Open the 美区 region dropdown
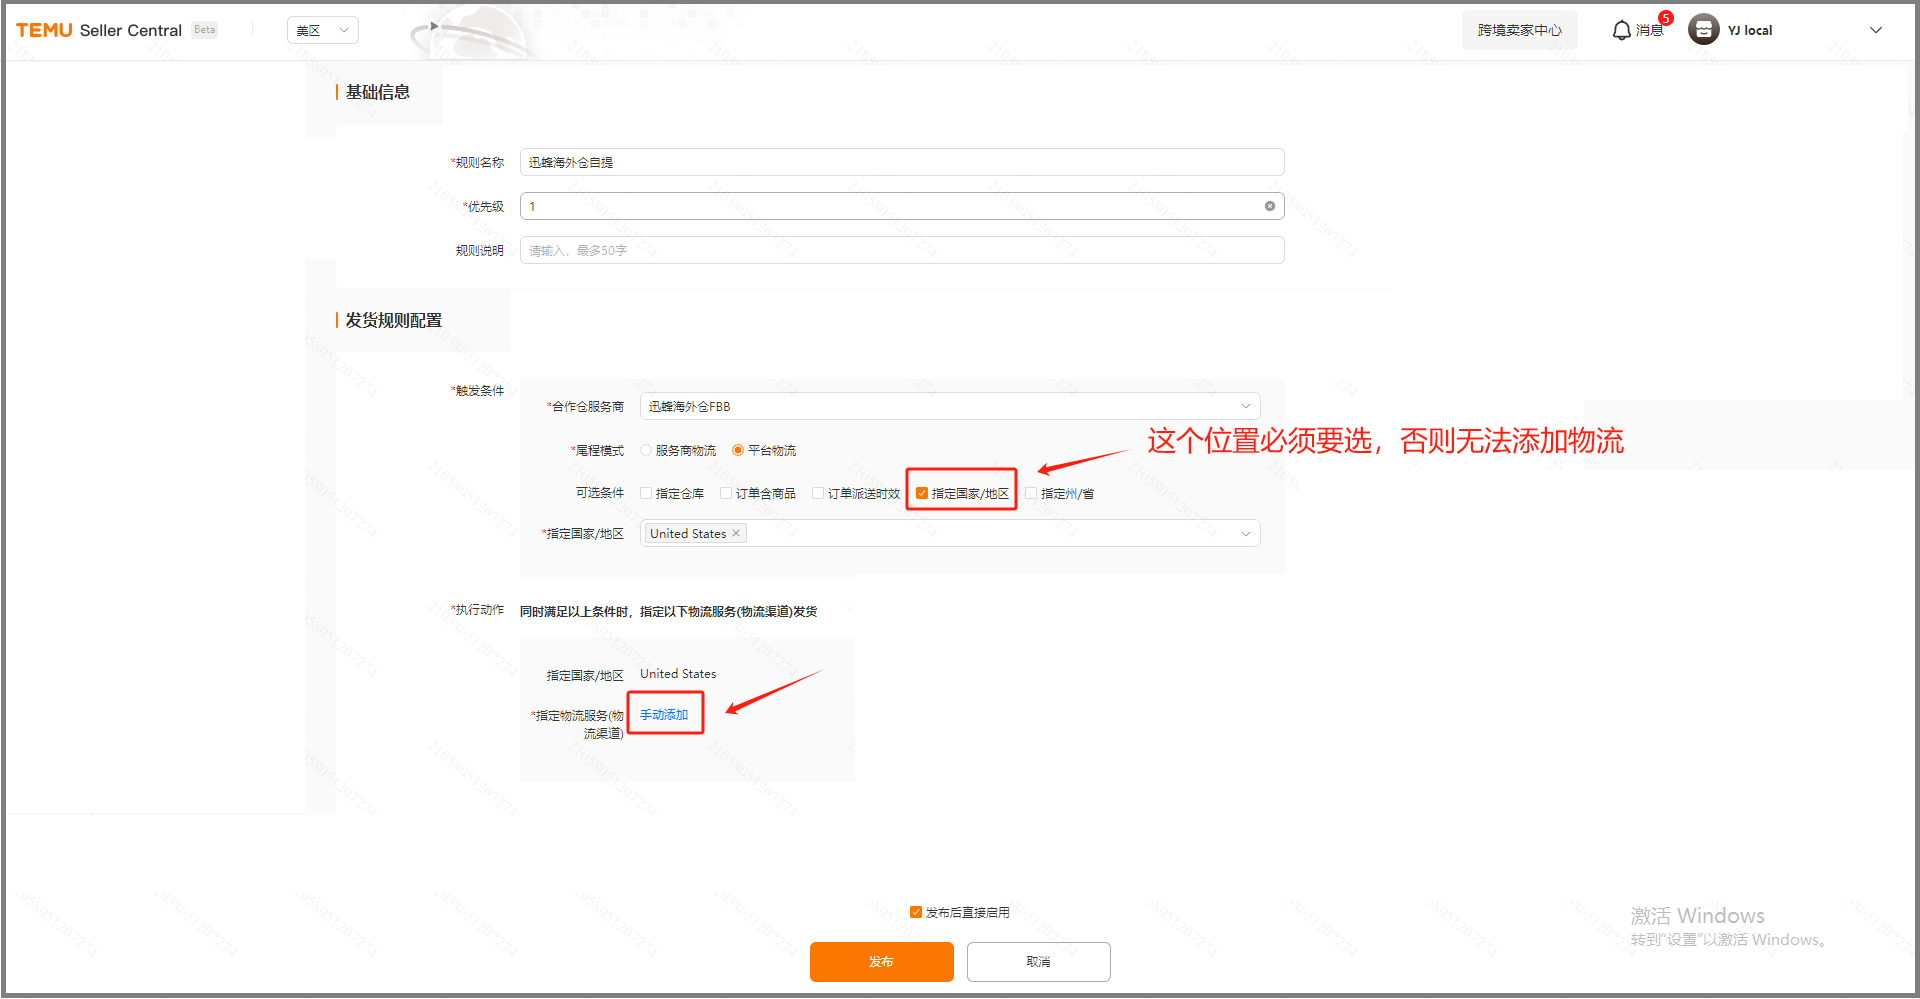 (x=322, y=30)
